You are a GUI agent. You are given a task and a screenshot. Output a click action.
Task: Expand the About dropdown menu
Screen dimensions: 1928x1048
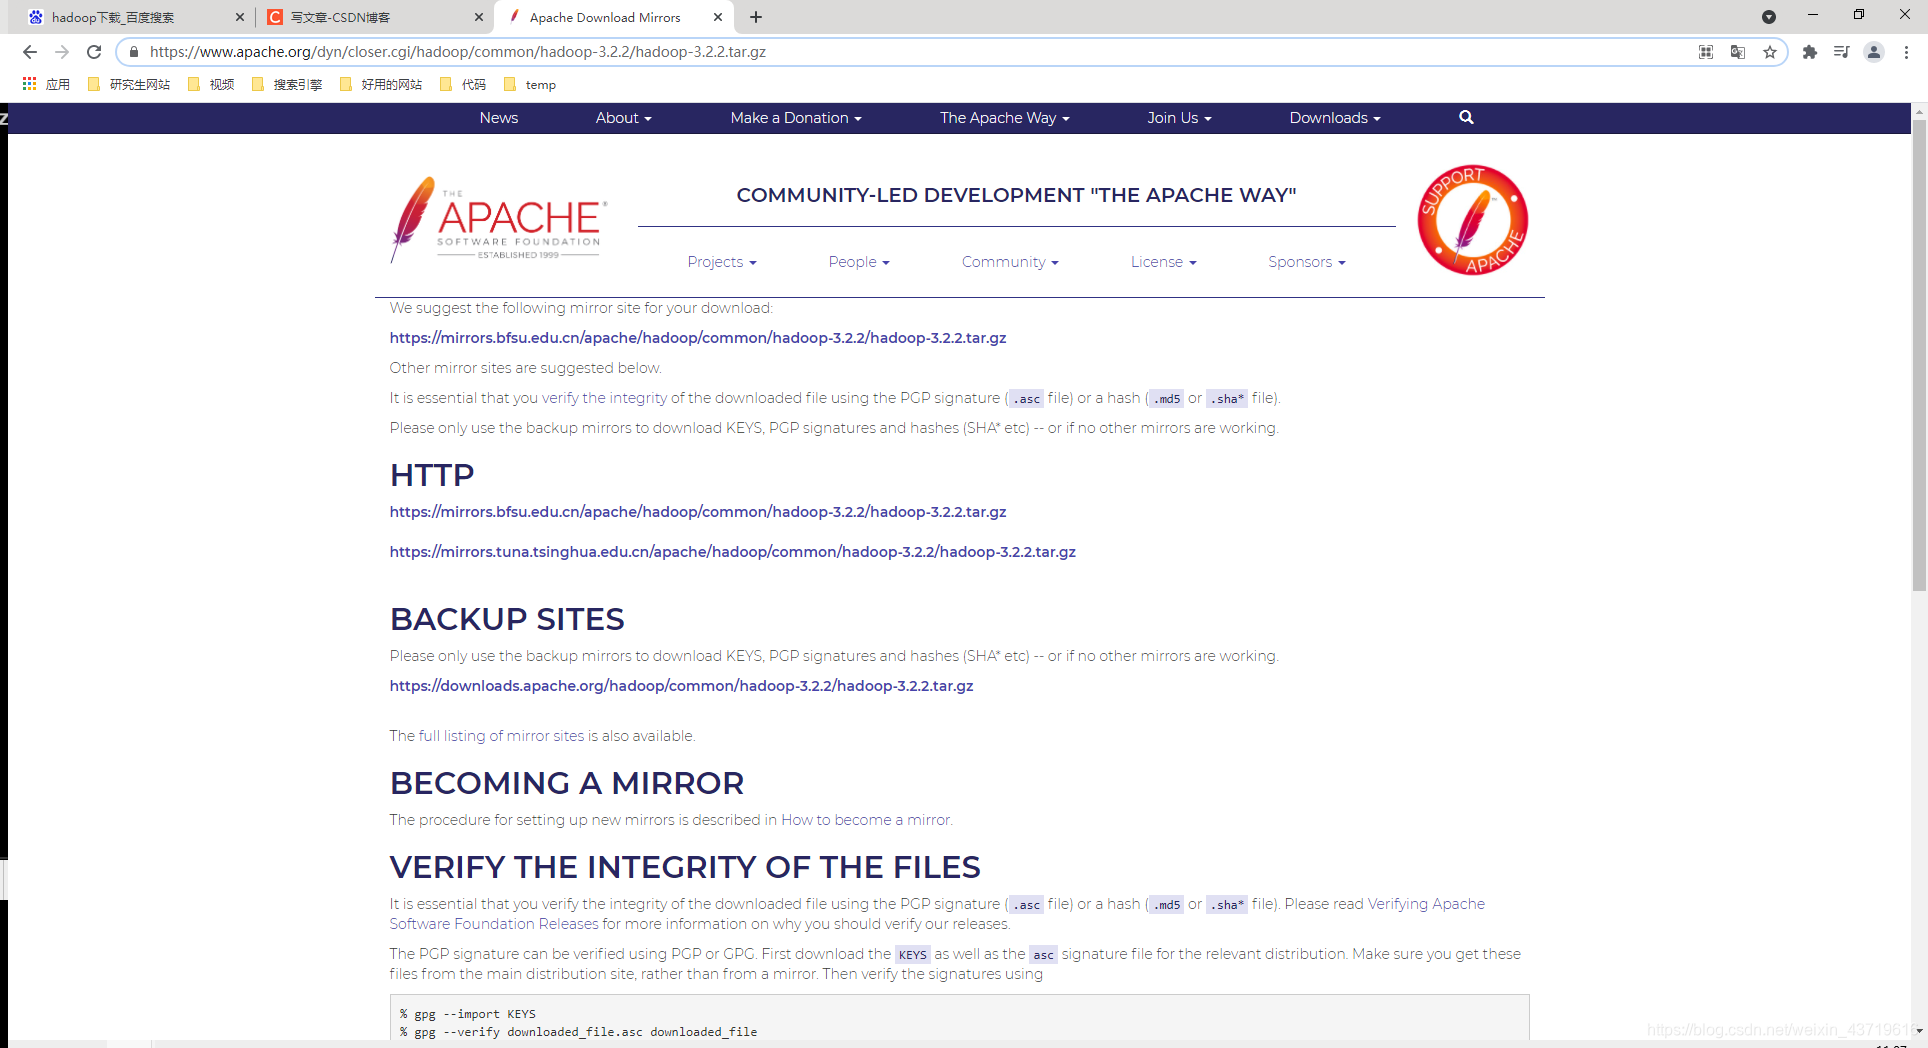623,118
